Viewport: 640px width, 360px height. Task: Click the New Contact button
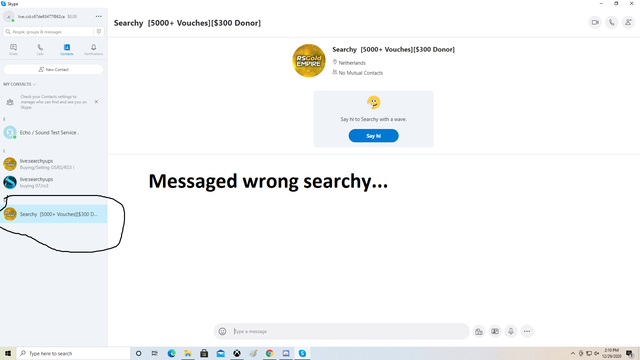pyautogui.click(x=53, y=69)
